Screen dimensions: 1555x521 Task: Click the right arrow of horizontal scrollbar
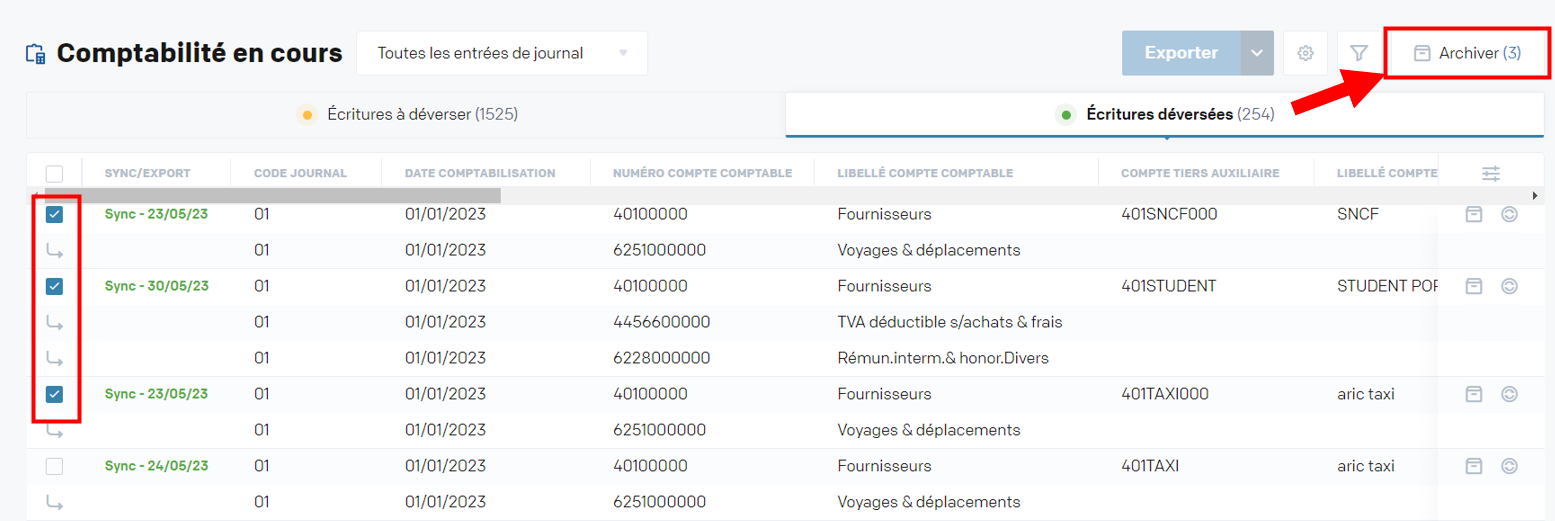pyautogui.click(x=1535, y=195)
